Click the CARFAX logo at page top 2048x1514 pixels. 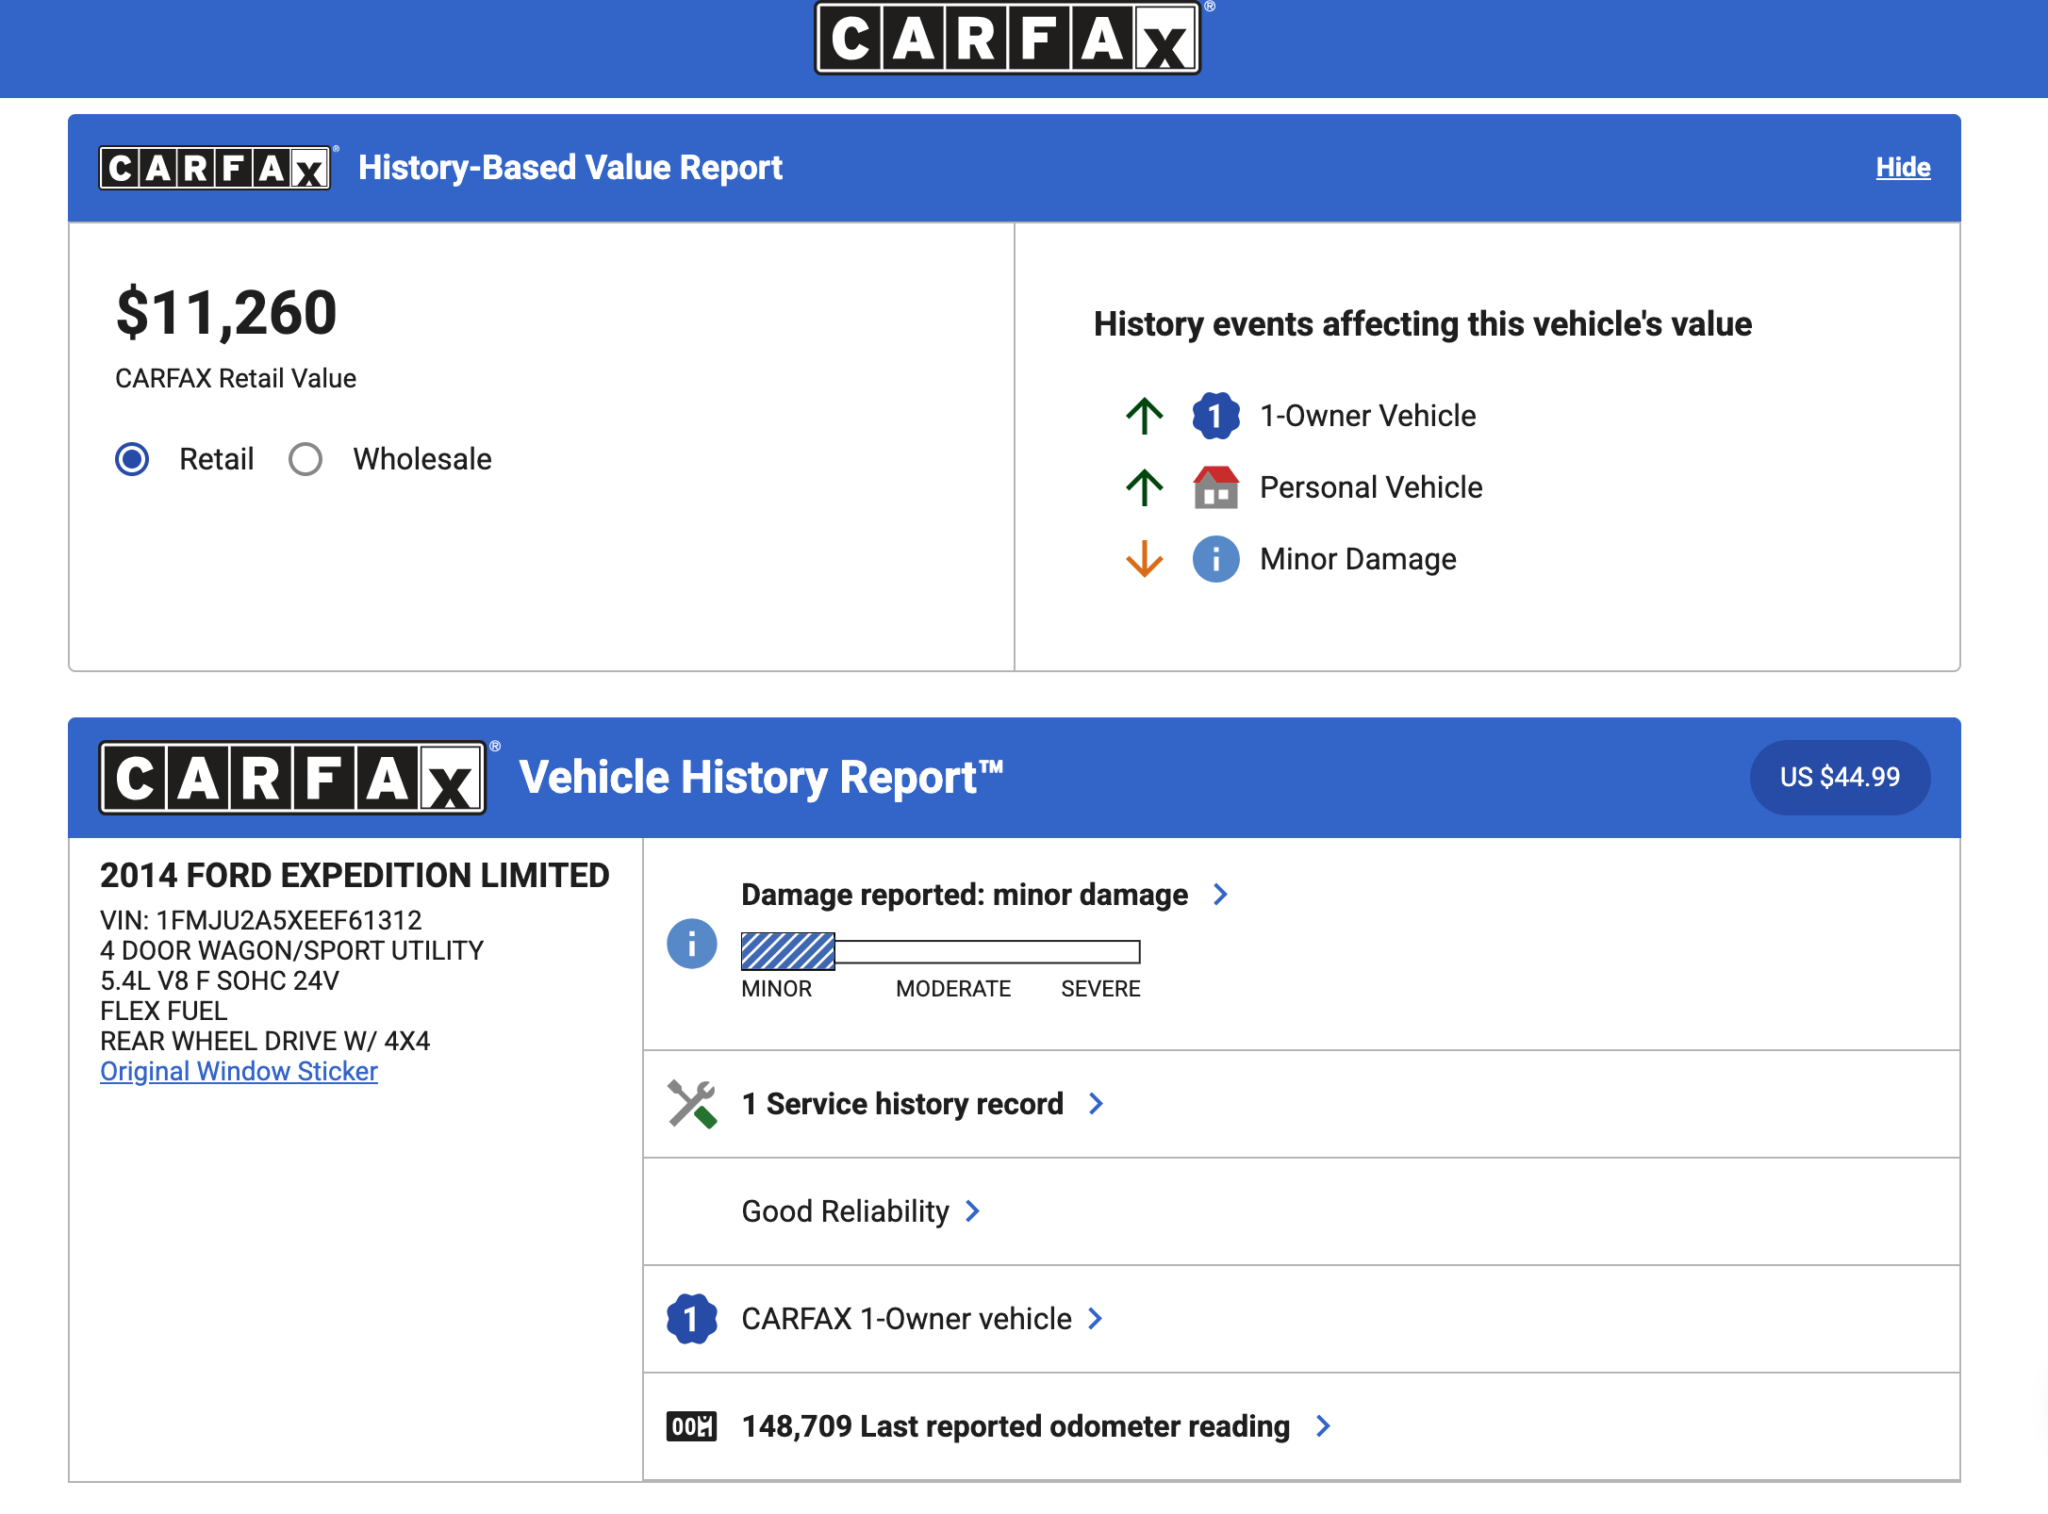point(1008,39)
